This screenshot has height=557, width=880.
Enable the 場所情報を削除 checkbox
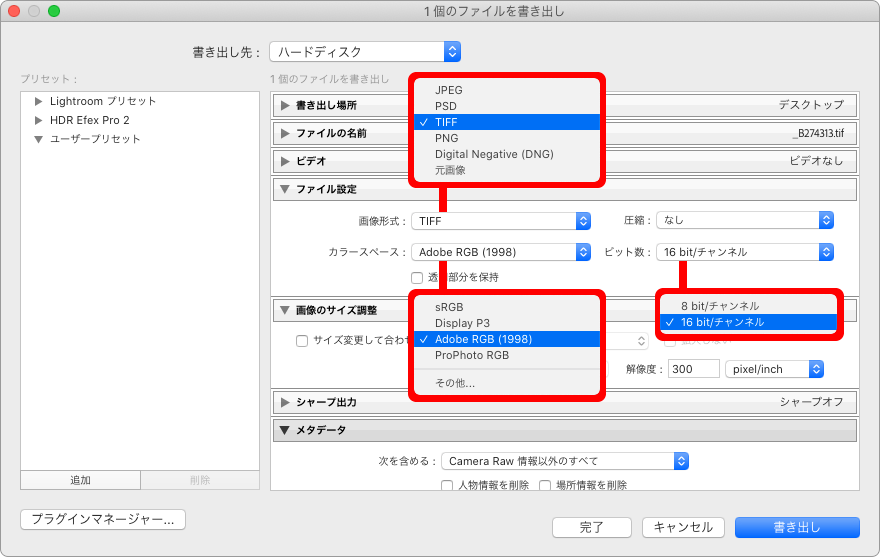[545, 486]
